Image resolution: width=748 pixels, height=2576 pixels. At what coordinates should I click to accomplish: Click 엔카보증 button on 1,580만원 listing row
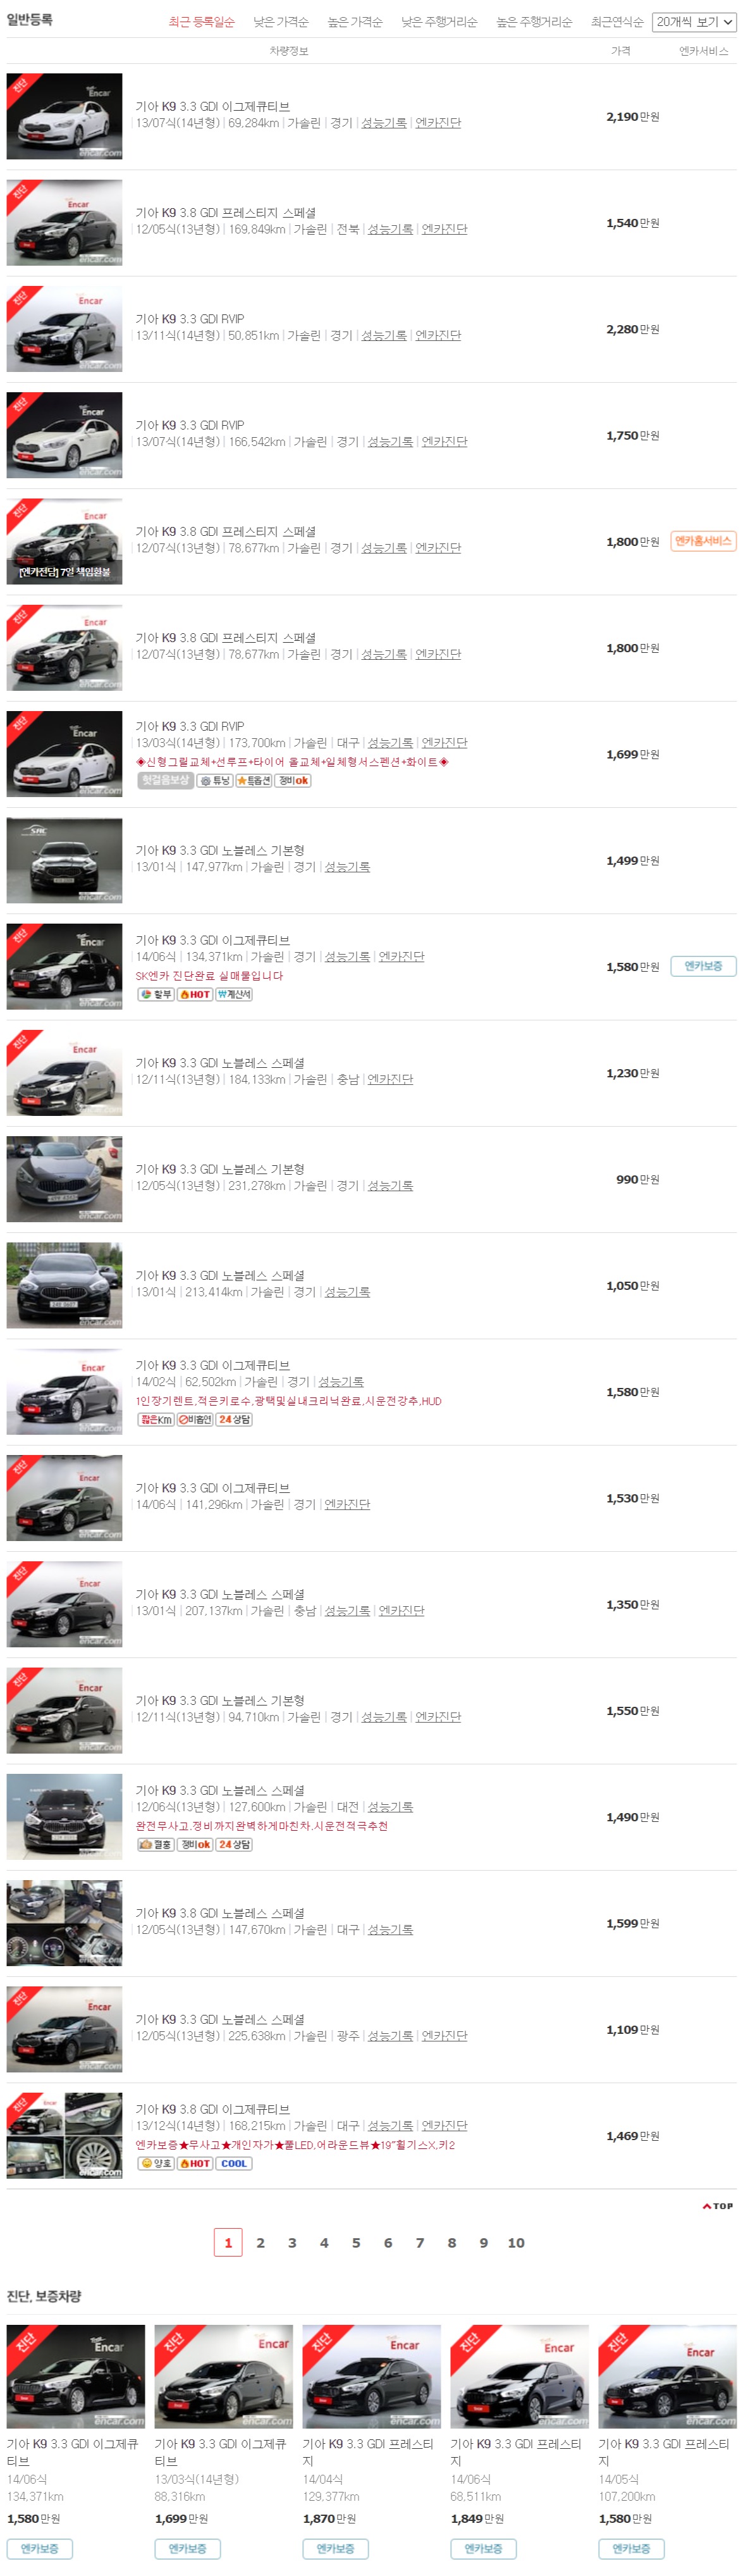click(x=704, y=966)
